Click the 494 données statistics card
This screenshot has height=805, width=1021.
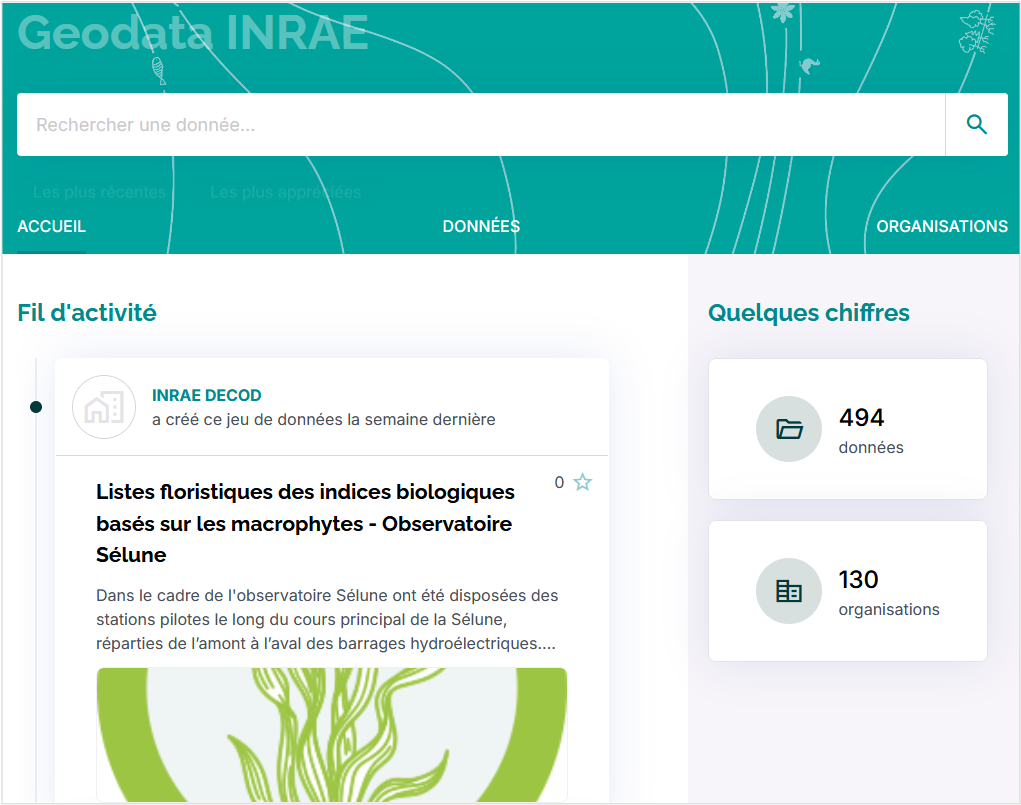tap(847, 429)
